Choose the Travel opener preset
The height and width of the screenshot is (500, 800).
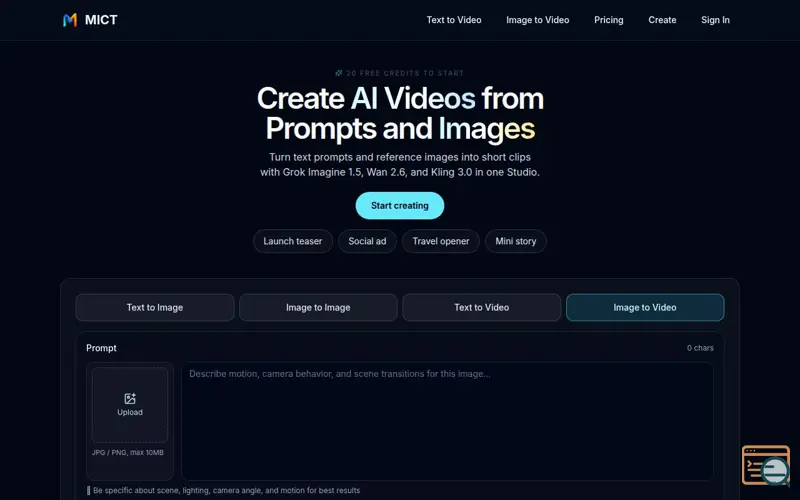click(x=441, y=241)
